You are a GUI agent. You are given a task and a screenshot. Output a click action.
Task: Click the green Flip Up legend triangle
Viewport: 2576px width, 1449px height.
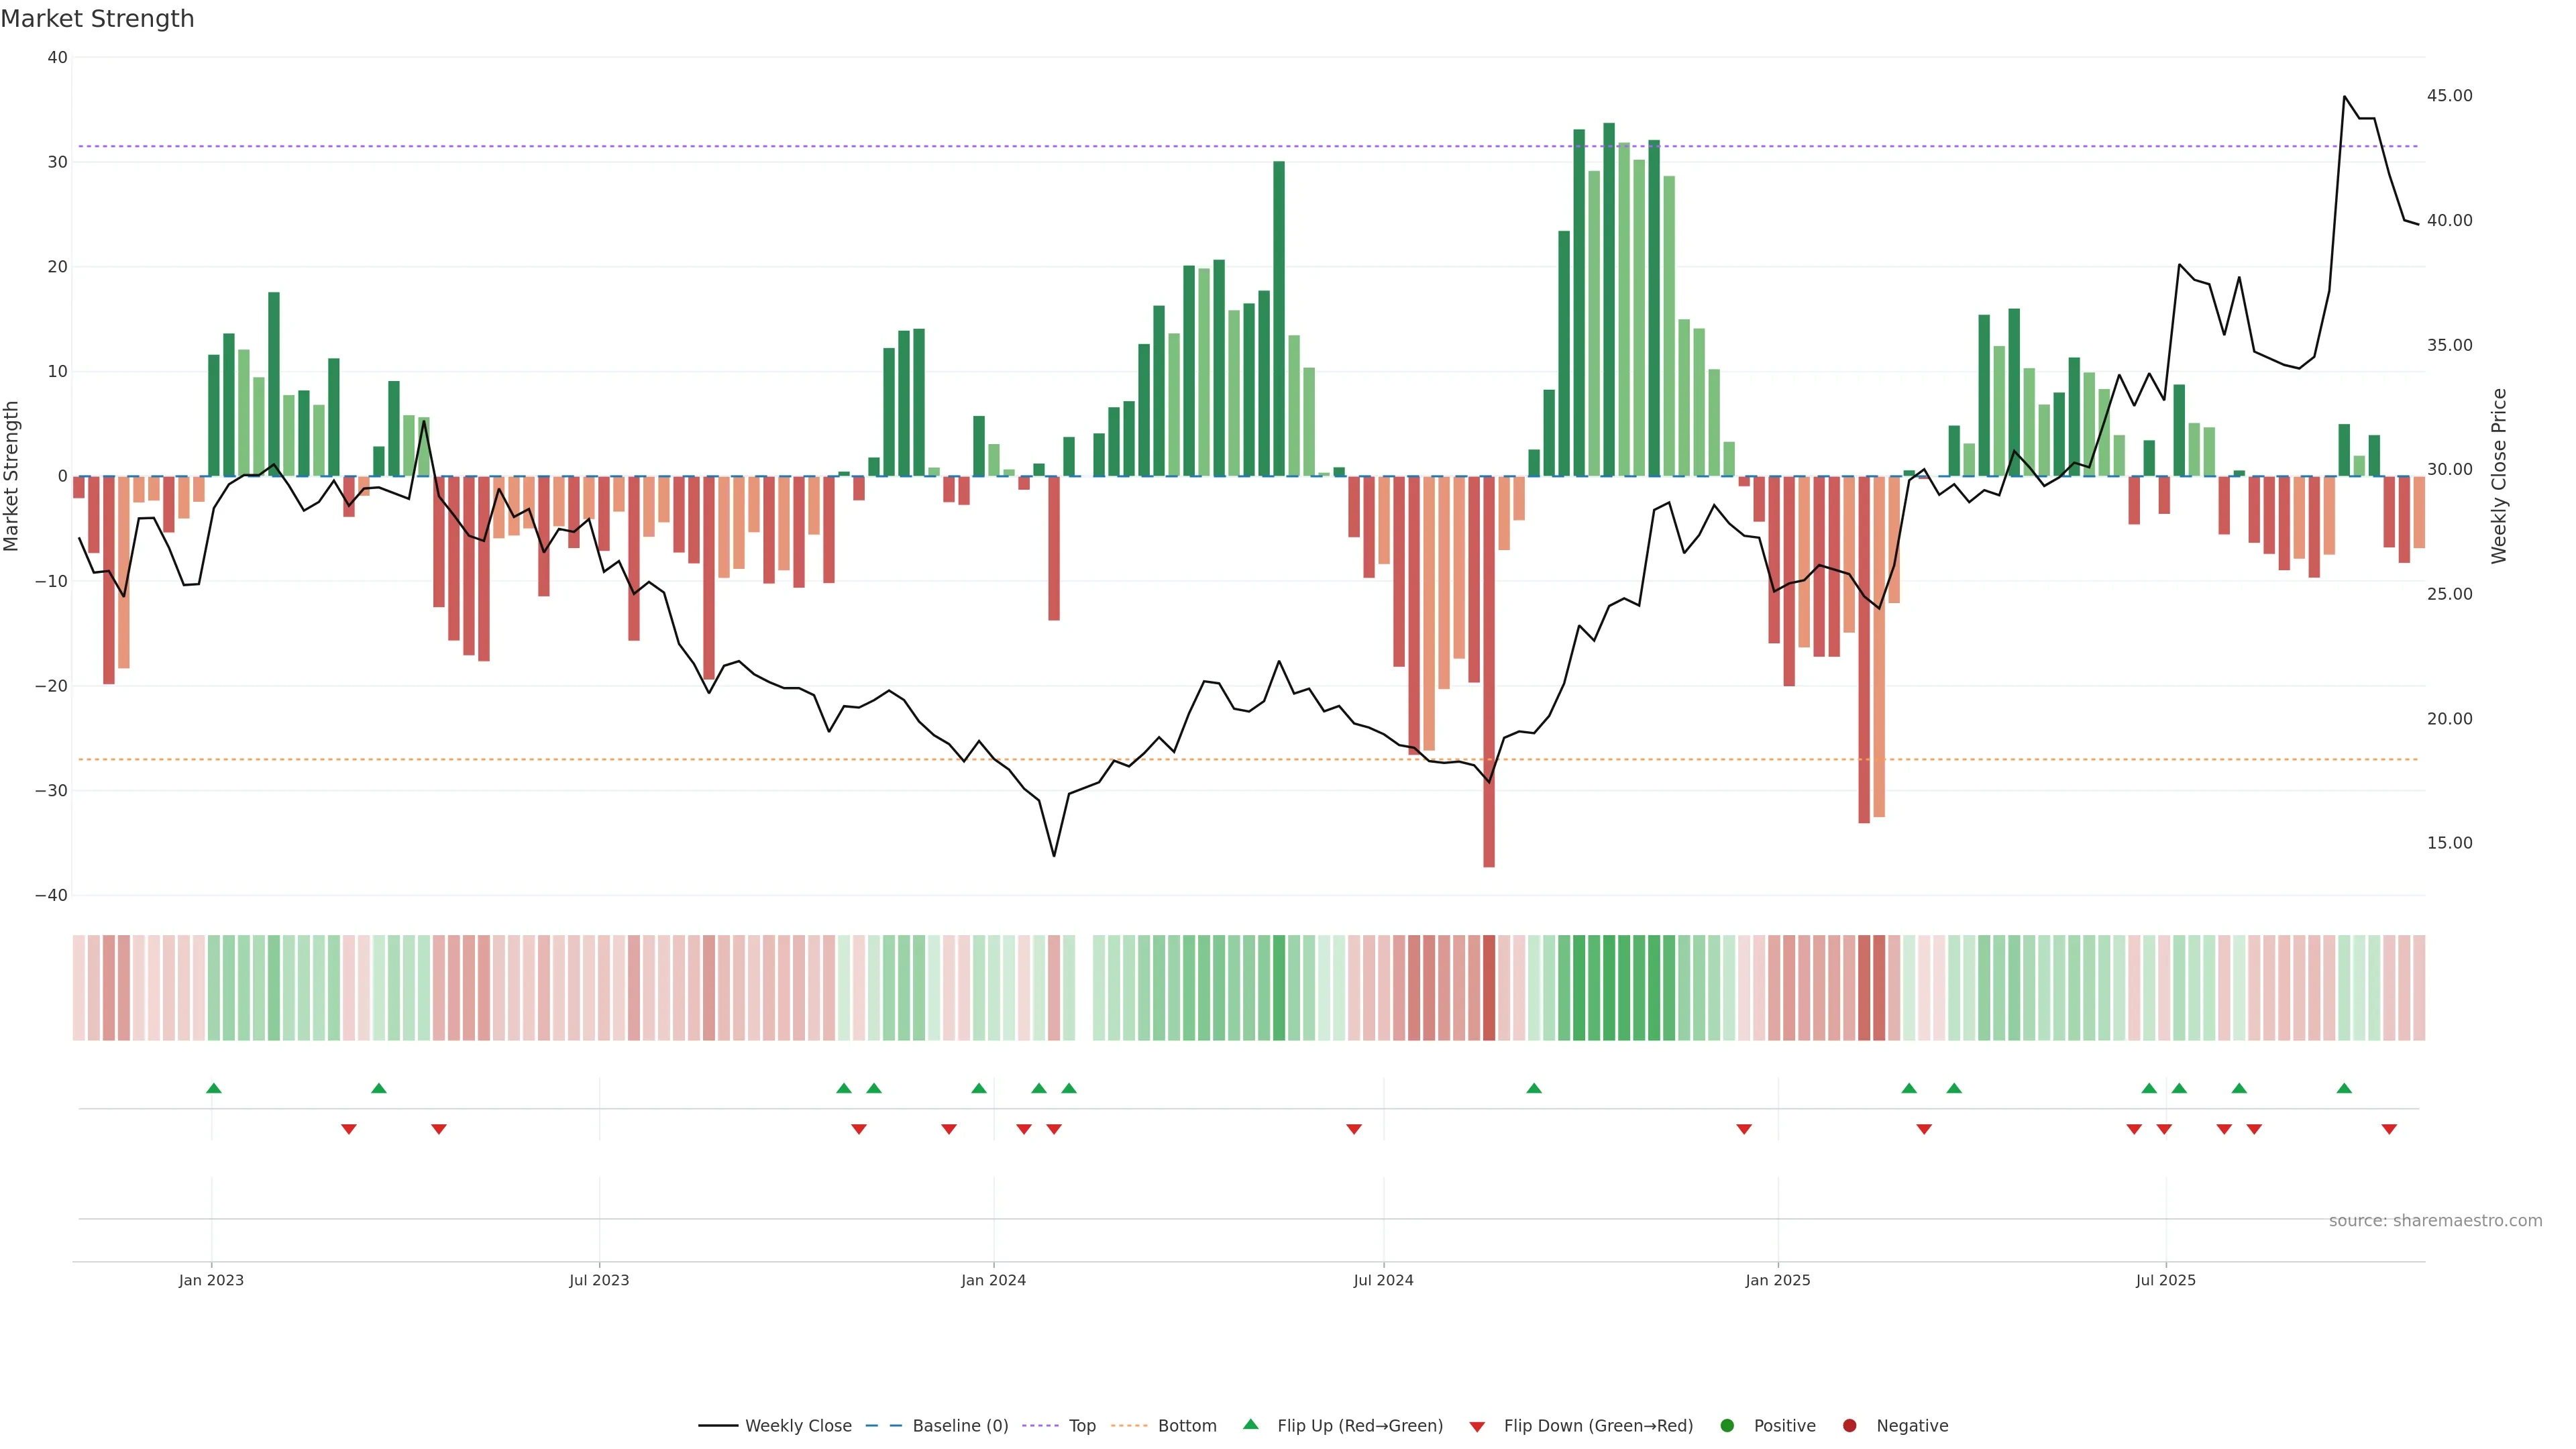1250,1424
